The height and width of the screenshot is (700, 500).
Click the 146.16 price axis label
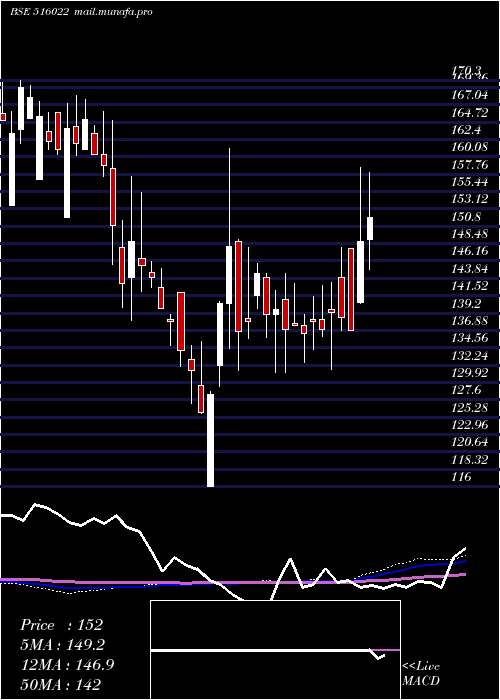(x=469, y=251)
